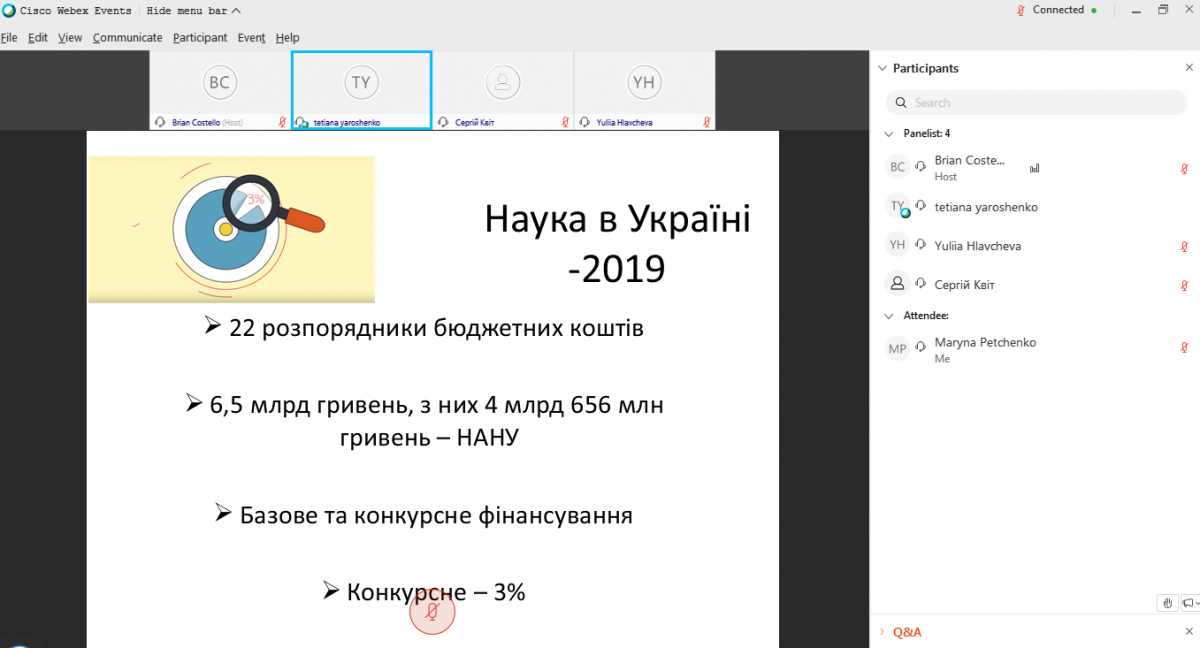
Task: Click Hide menu bar button
Action: coord(193,11)
